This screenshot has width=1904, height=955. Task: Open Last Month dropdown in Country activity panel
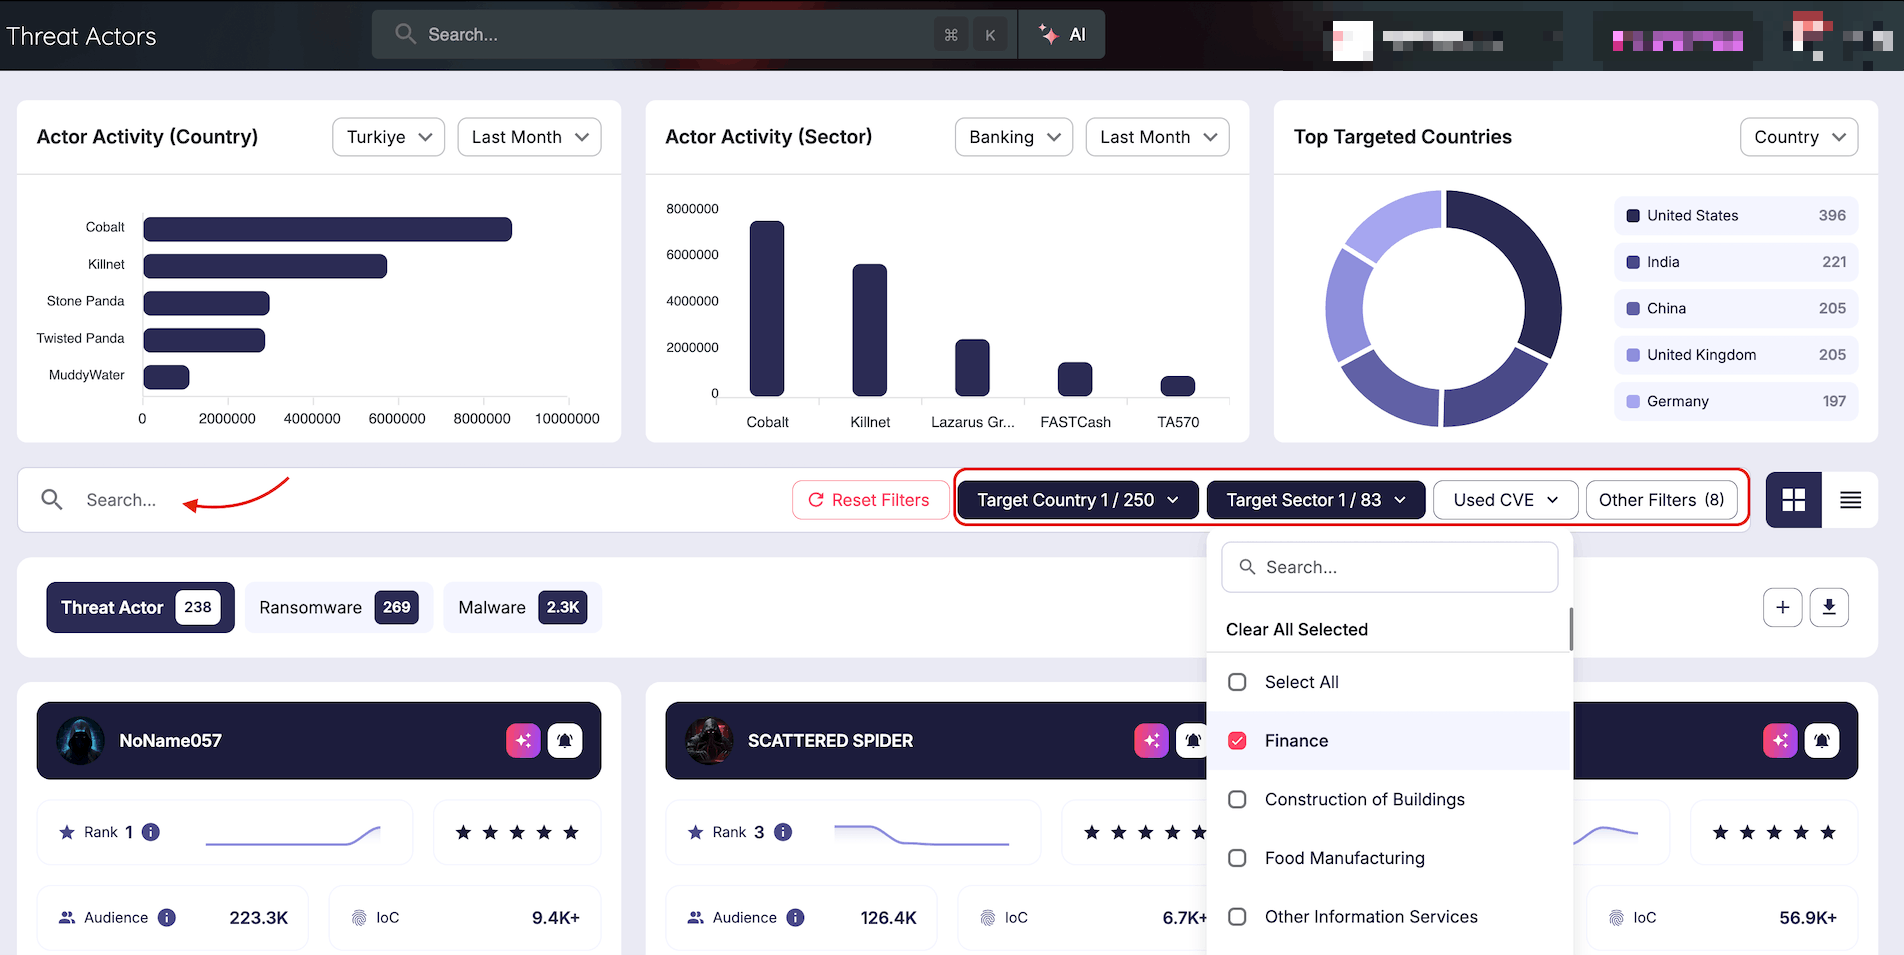pos(529,137)
